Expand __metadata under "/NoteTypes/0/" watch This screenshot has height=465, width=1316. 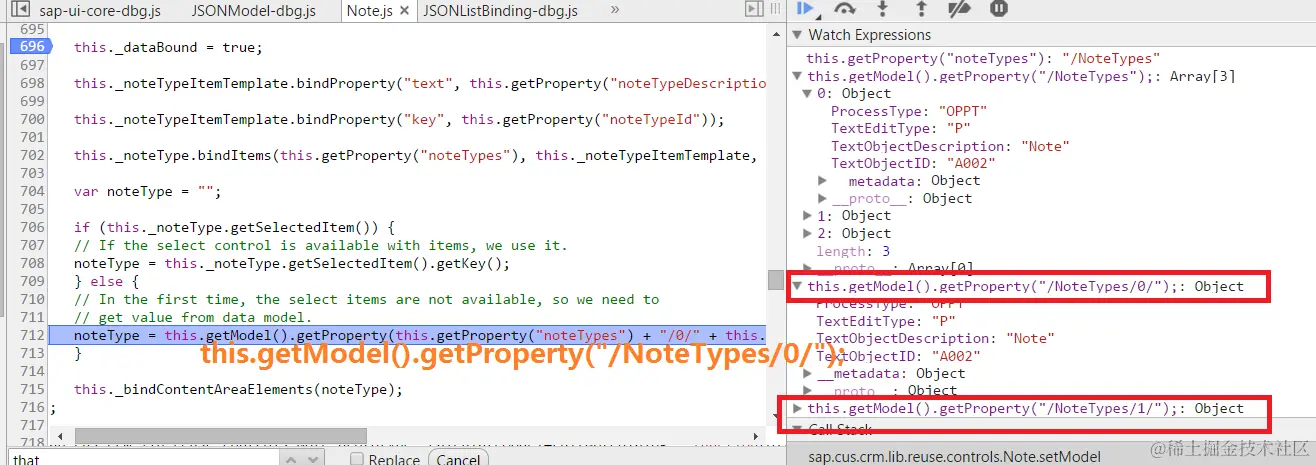pyautogui.click(x=808, y=373)
